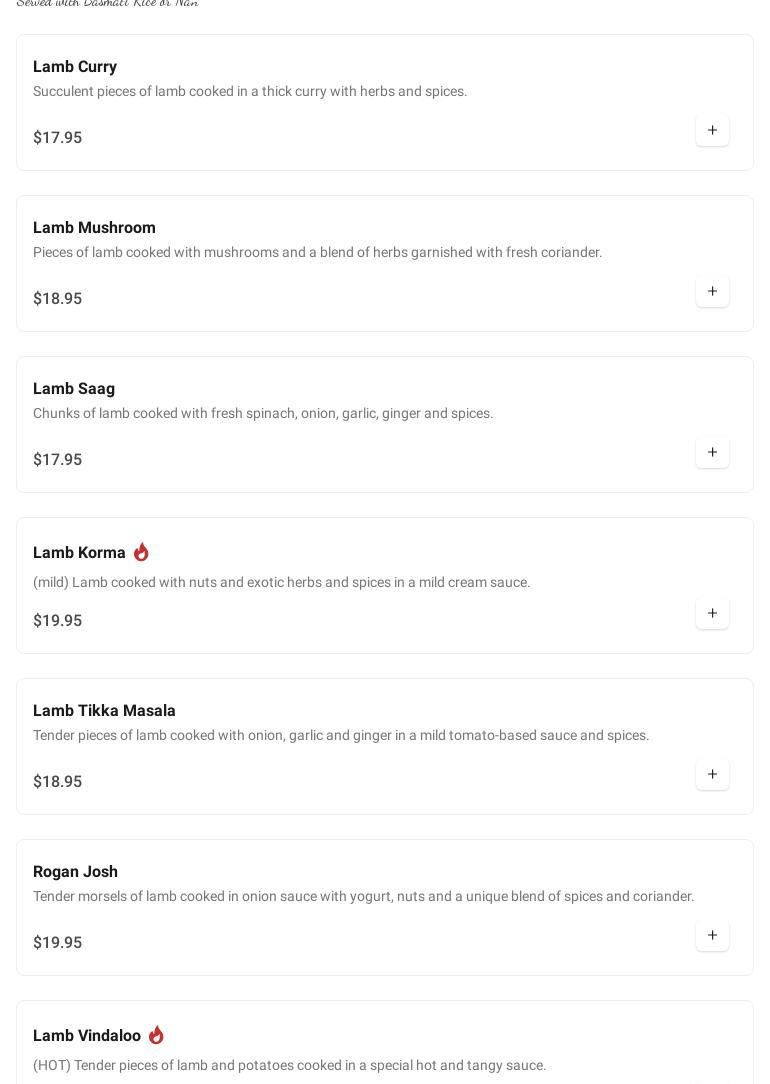
Task: Open the Rogan Josh title
Action: click(x=75, y=872)
